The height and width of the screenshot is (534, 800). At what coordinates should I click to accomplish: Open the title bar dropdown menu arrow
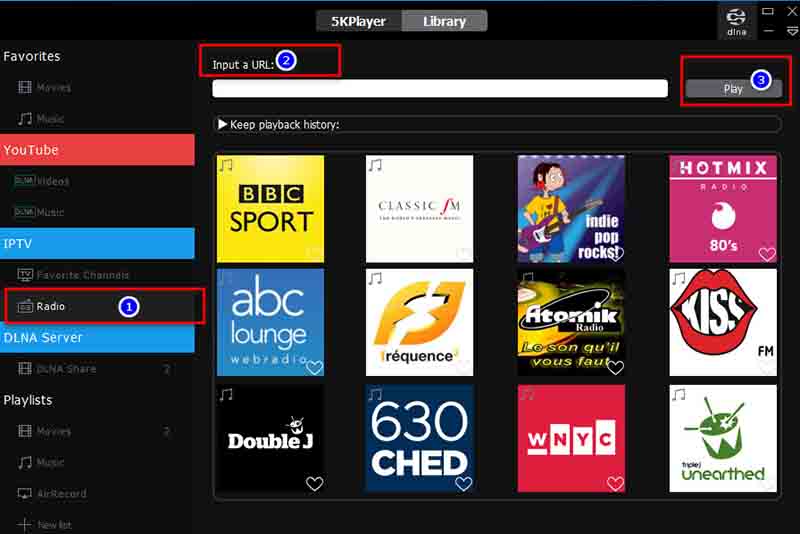[792, 32]
